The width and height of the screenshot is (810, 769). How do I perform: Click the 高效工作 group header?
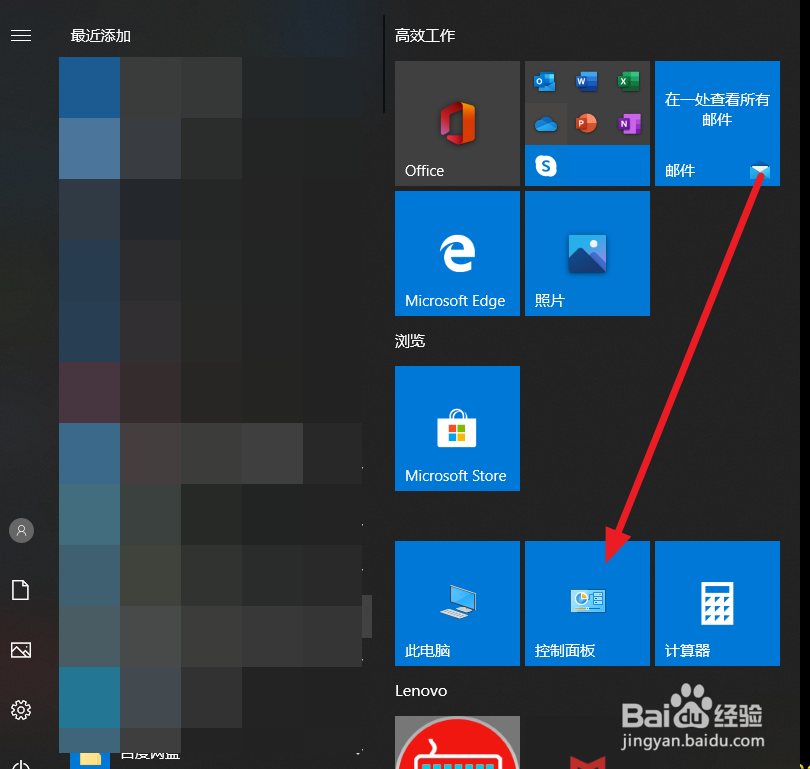click(425, 36)
